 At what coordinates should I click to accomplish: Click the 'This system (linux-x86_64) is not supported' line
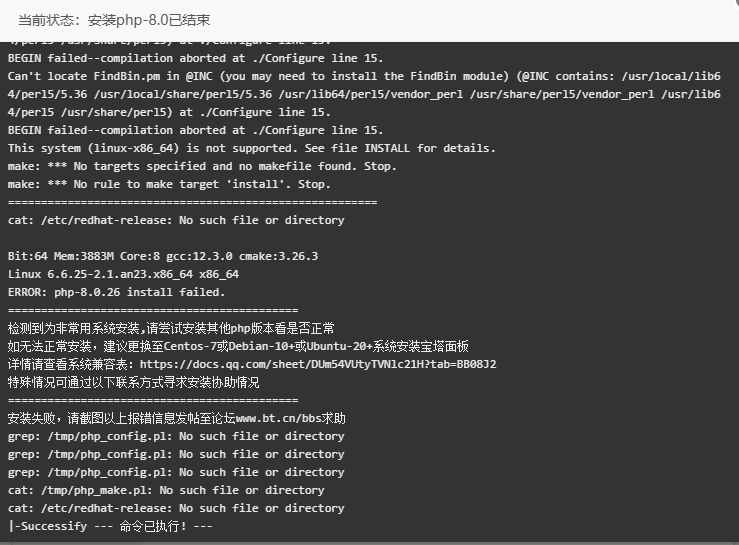[x=252, y=149]
